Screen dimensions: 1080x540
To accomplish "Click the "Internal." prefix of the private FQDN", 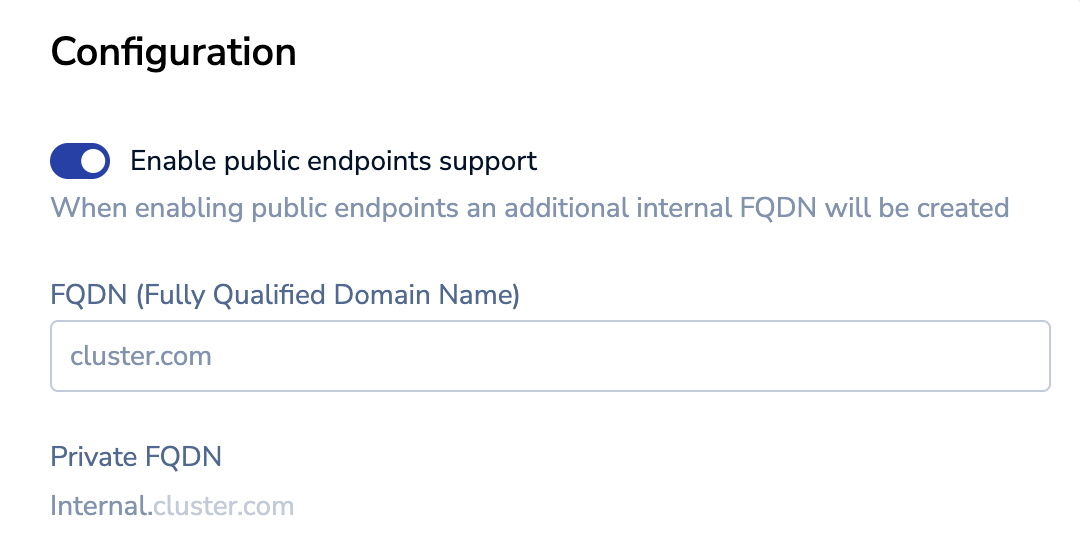I will (x=101, y=506).
